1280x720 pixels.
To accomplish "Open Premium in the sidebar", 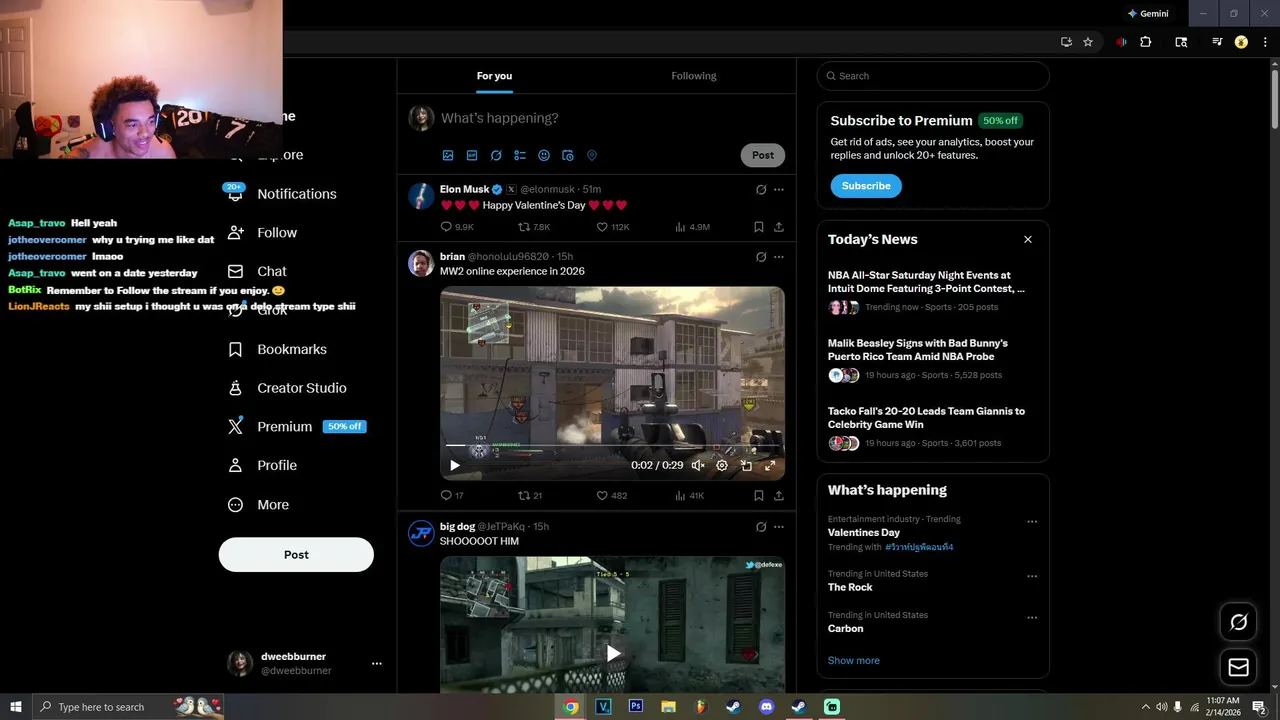I will click(x=296, y=427).
